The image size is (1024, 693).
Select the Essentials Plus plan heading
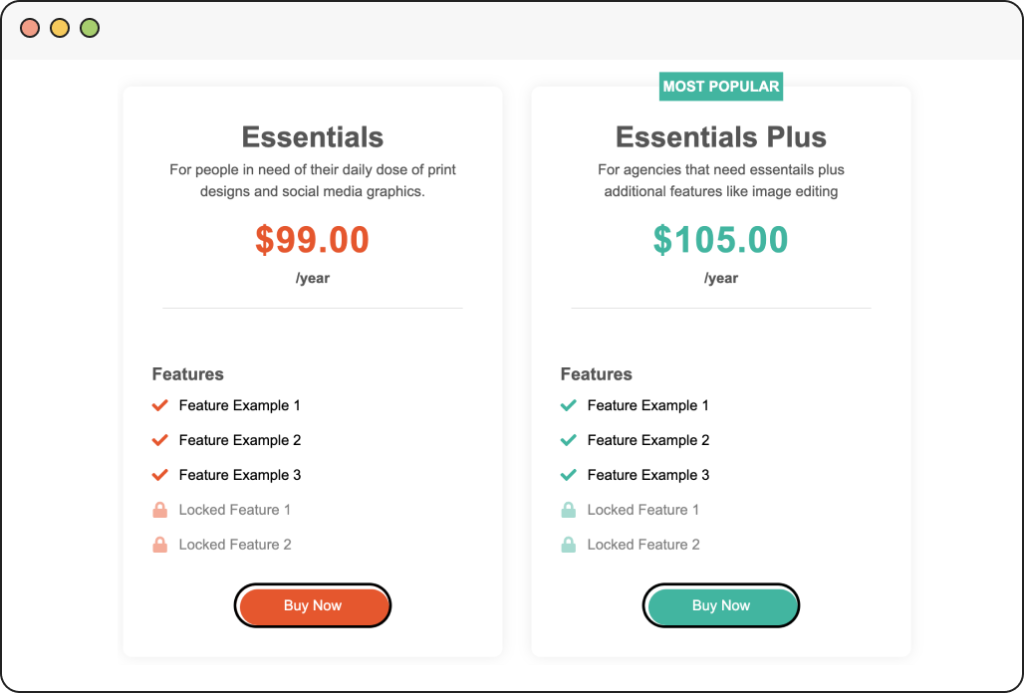(721, 137)
